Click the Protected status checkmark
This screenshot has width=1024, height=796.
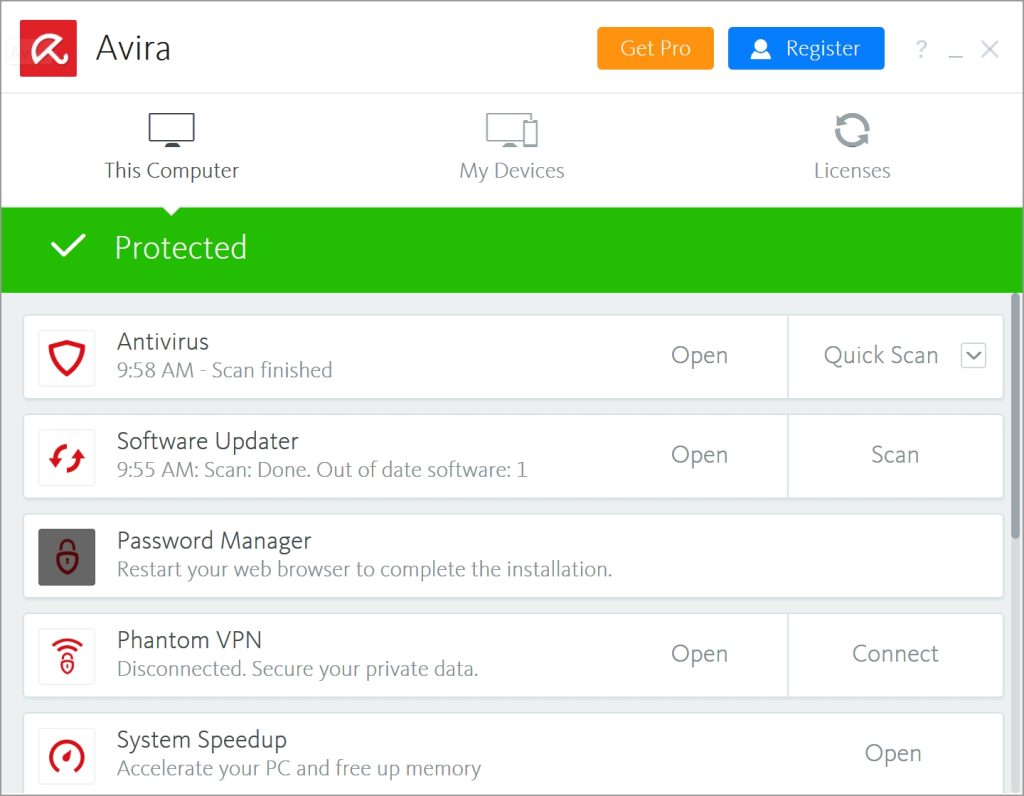pyautogui.click(x=67, y=247)
